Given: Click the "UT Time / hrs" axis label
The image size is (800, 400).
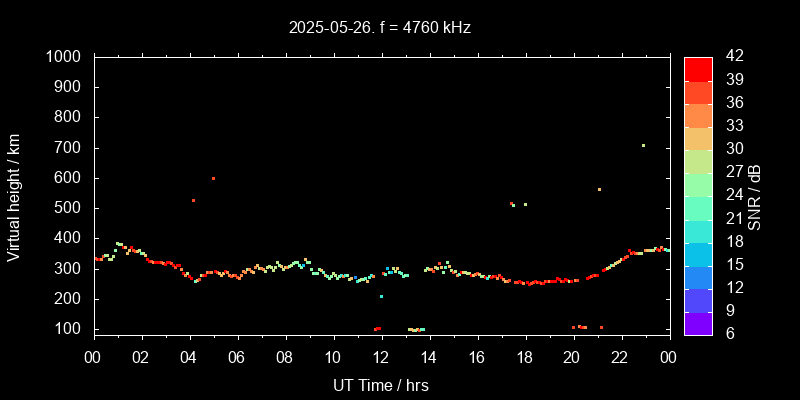Looking at the screenshot, I should 380,384.
